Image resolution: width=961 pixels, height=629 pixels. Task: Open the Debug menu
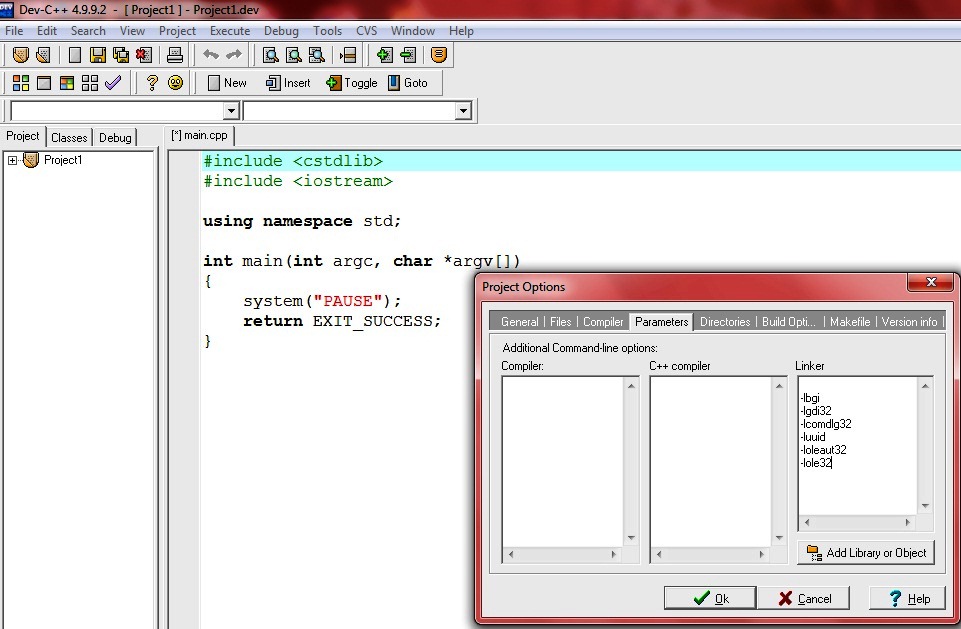point(281,31)
